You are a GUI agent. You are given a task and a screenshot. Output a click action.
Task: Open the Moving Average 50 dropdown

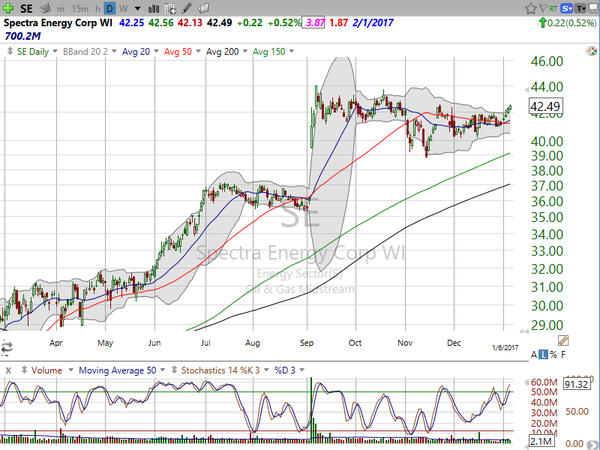point(162,370)
